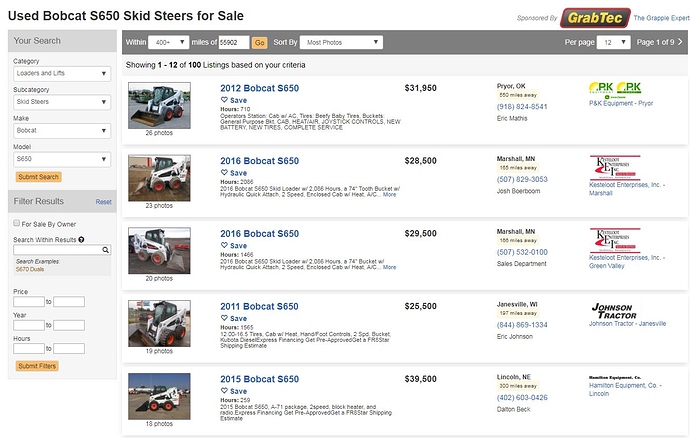Click The Grapple Expert sponsor link
Screen dimensions: 690x438
[661, 18]
